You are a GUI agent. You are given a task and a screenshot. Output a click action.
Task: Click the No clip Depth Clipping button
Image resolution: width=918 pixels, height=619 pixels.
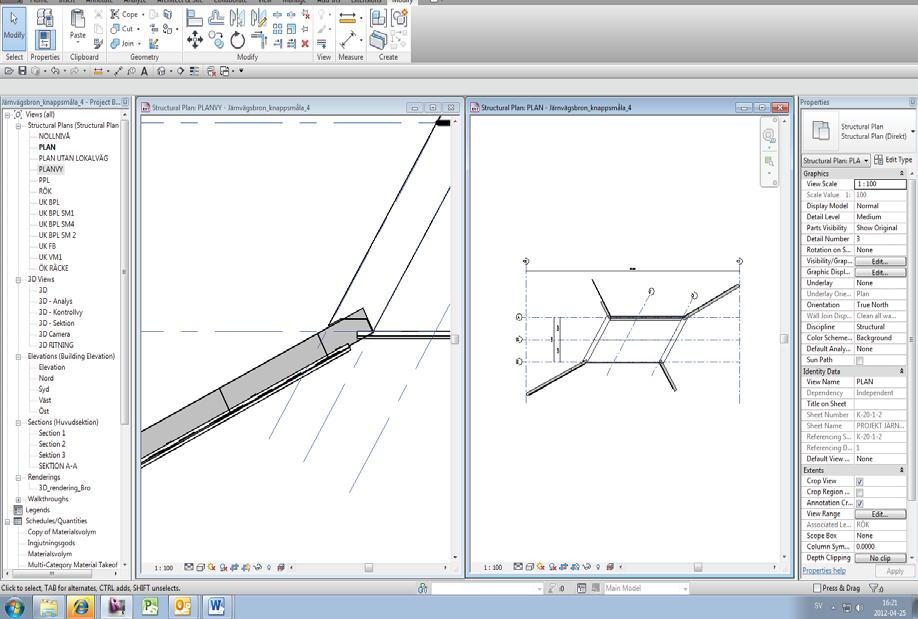880,558
